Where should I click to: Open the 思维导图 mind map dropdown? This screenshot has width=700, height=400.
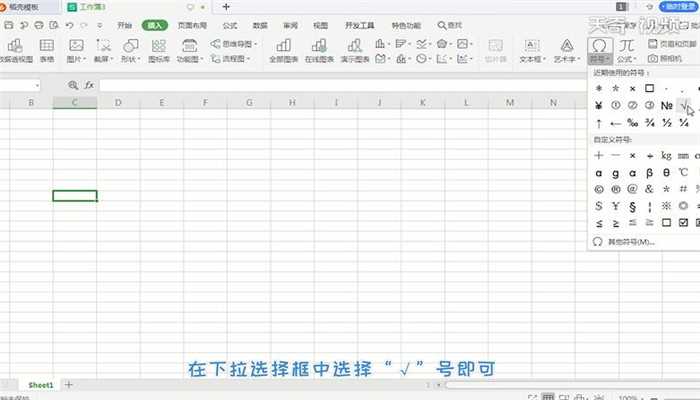click(x=234, y=44)
